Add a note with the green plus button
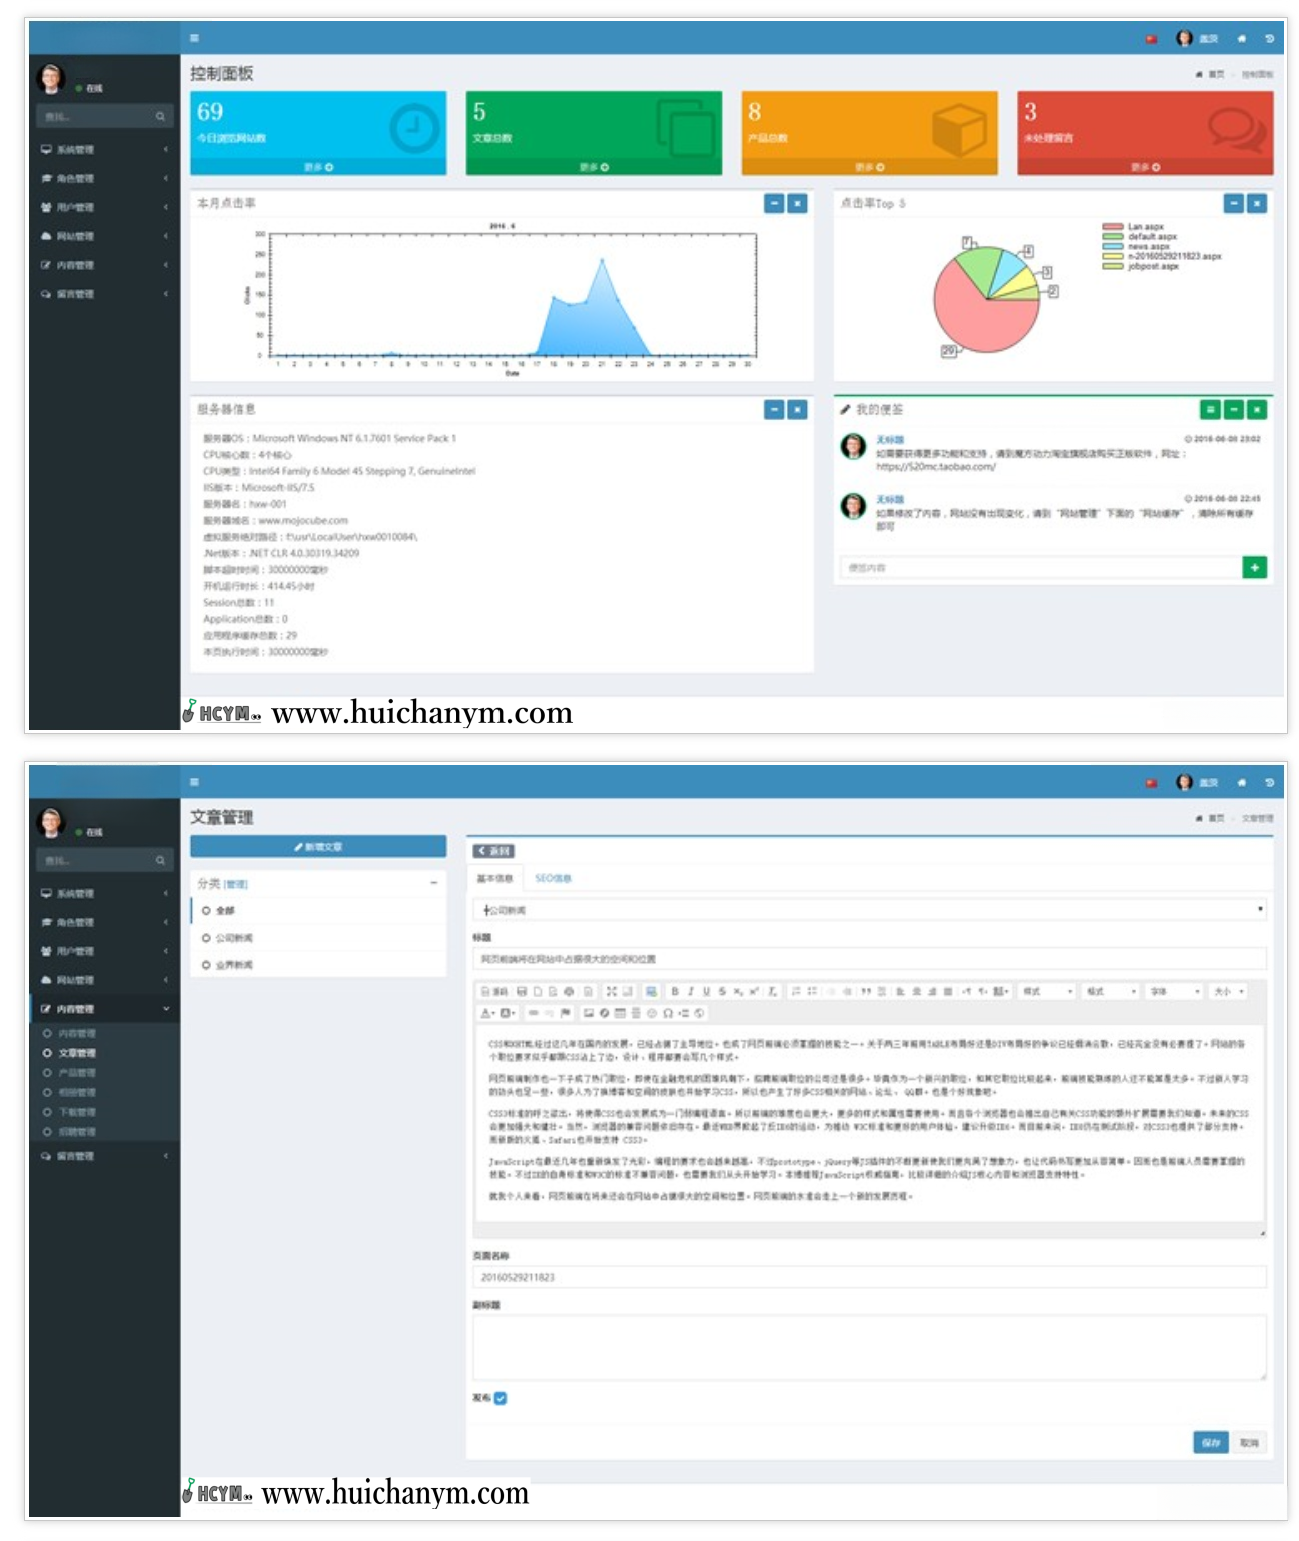1299x1541 pixels. pyautogui.click(x=1254, y=568)
